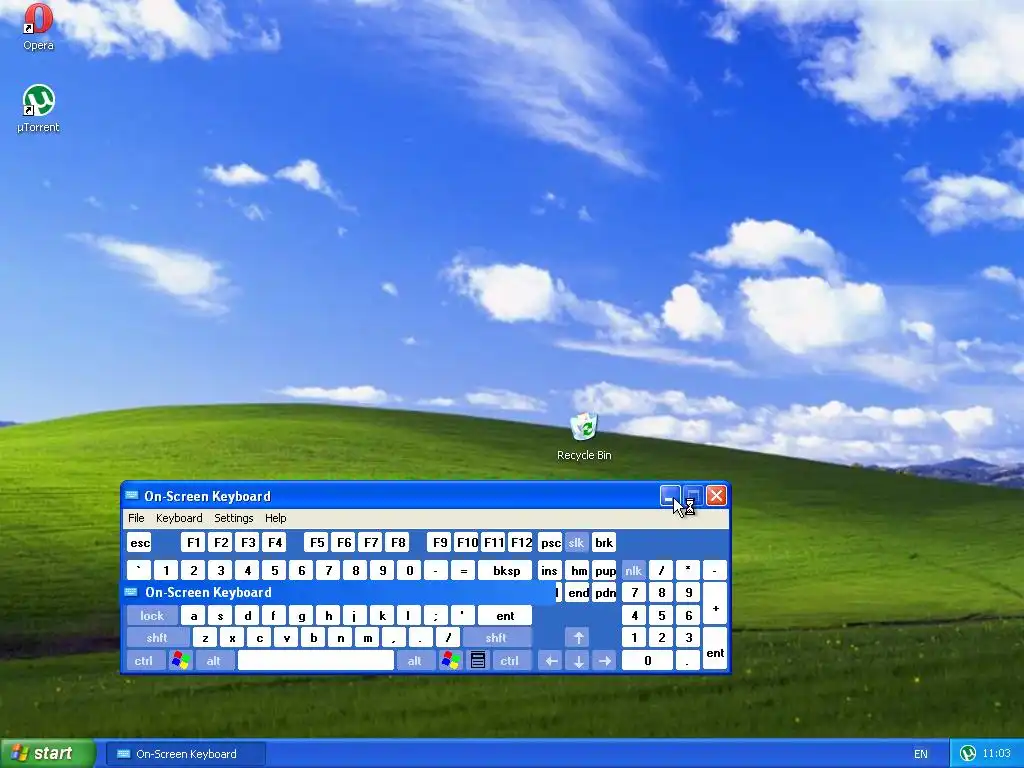Screen dimensions: 1024x768
Task: Close the On-Screen Keyboard window
Action: point(716,496)
